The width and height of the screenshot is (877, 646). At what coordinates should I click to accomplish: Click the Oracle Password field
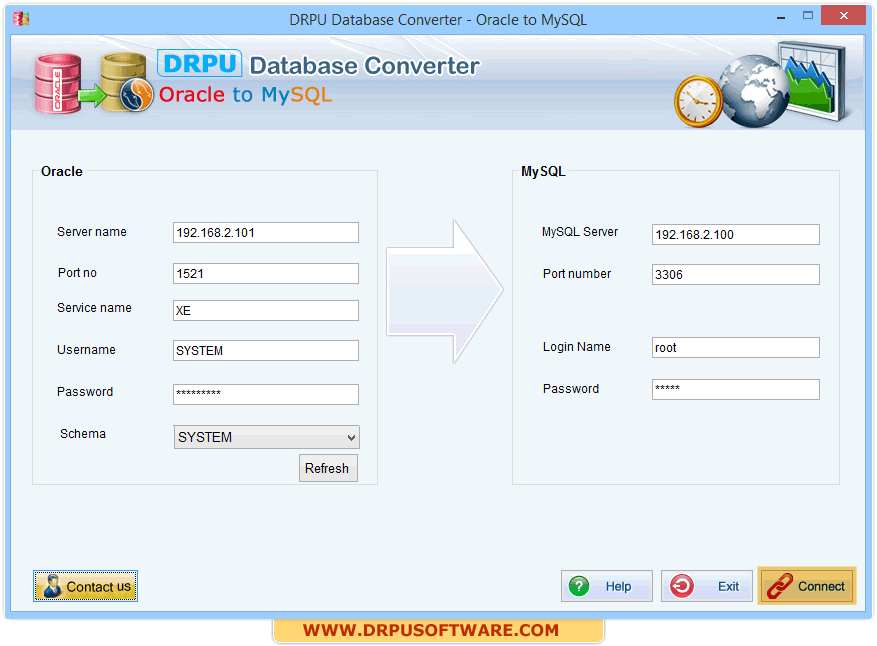(266, 394)
